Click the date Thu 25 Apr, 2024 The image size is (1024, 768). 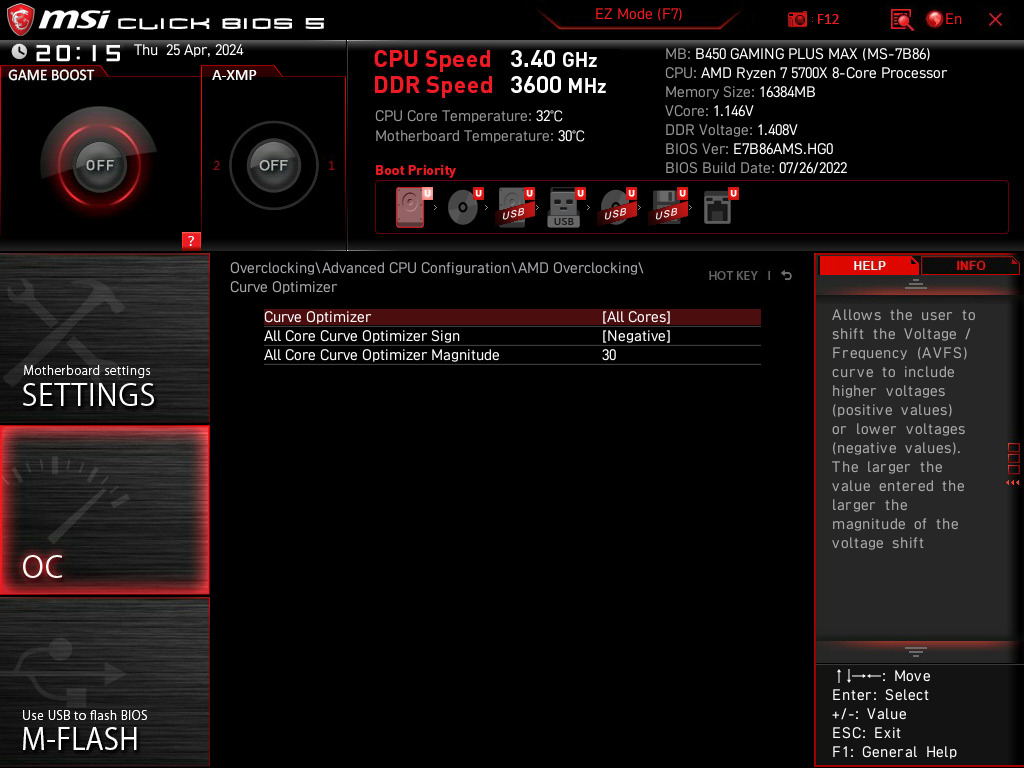coord(188,50)
